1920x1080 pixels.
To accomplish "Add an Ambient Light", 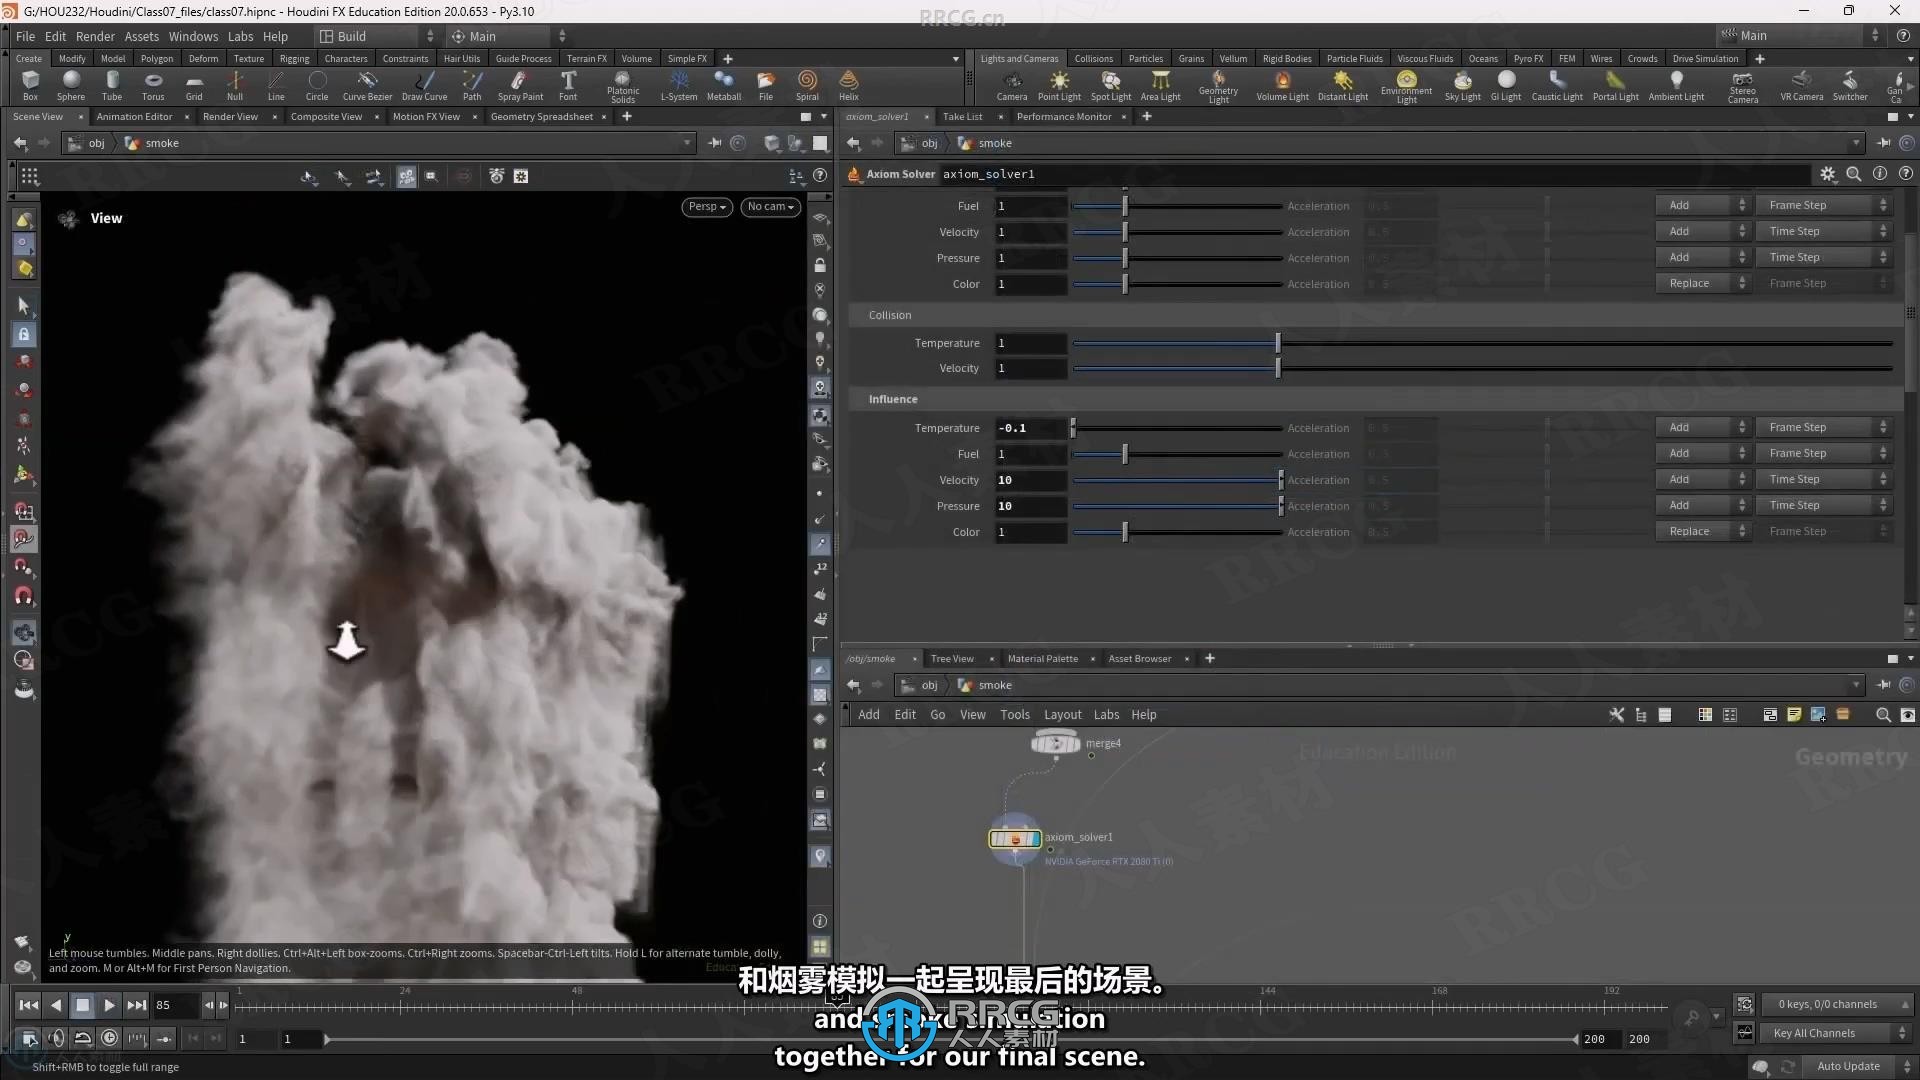I will (x=1676, y=85).
